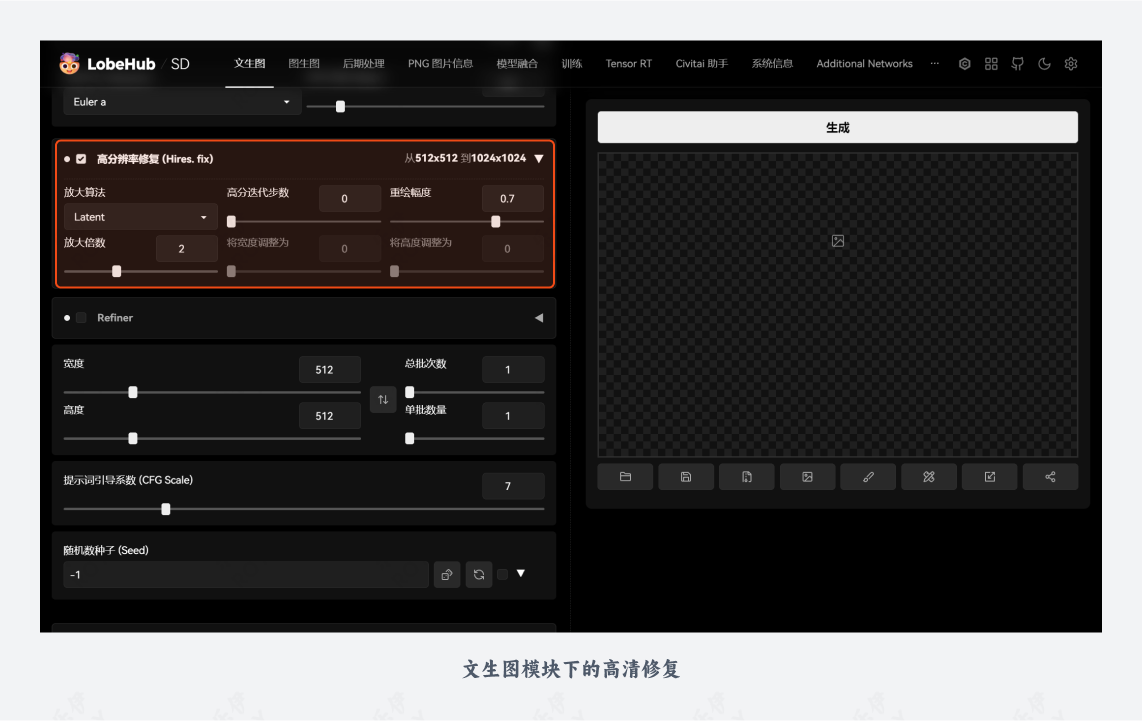The width and height of the screenshot is (1142, 721).
Task: Click the image placeholder icon in preview
Action: 838,241
